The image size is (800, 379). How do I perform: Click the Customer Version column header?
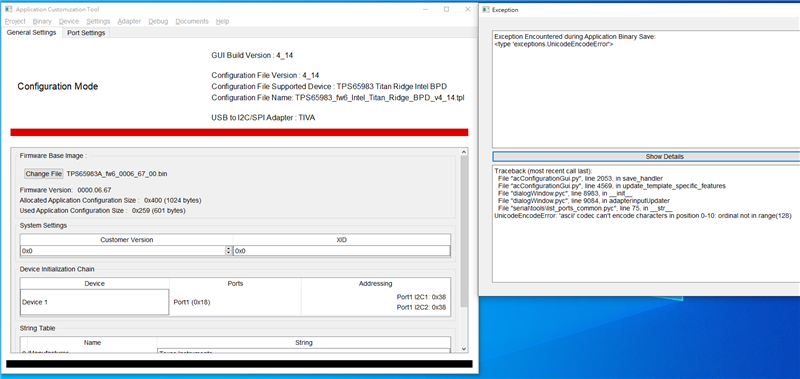[127, 240]
